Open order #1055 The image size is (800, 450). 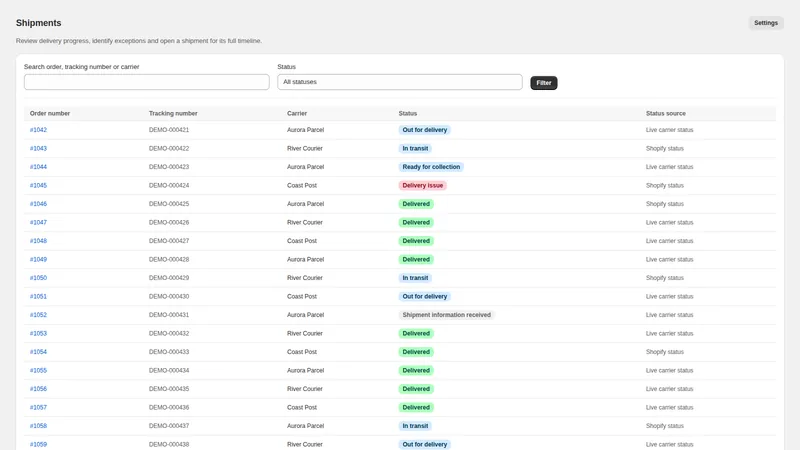pyautogui.click(x=38, y=370)
